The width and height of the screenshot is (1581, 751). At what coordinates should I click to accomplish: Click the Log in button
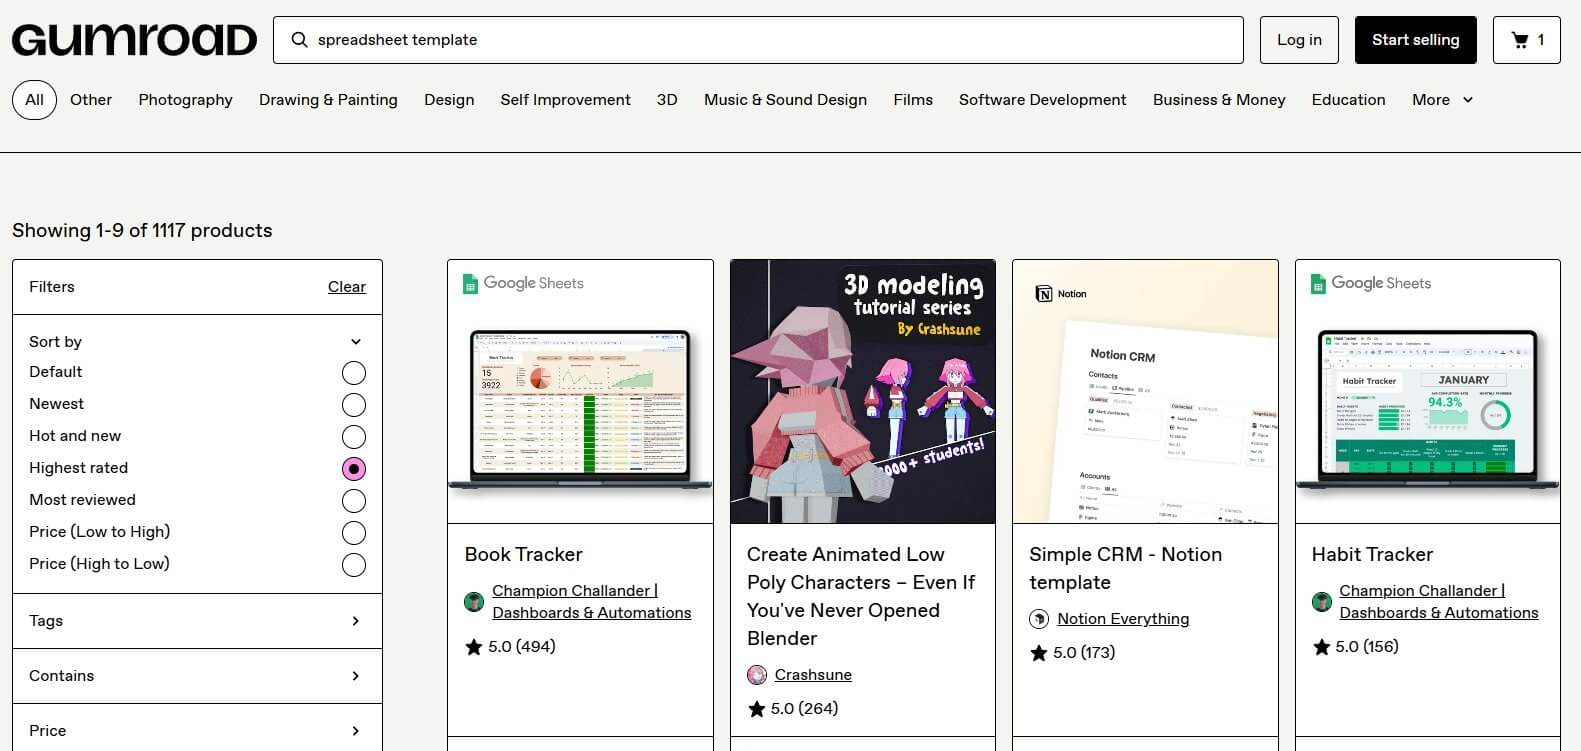(x=1299, y=40)
